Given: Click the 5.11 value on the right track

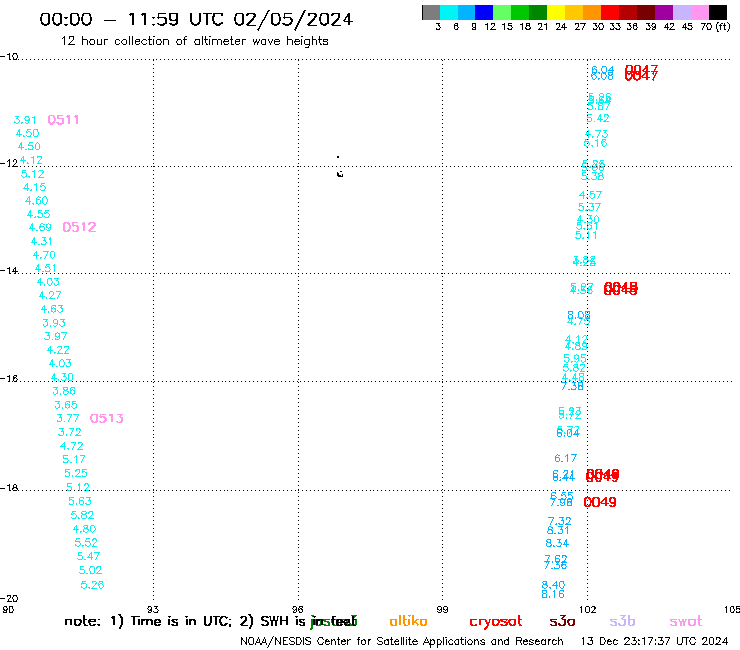Looking at the screenshot, I should pyautogui.click(x=586, y=235).
